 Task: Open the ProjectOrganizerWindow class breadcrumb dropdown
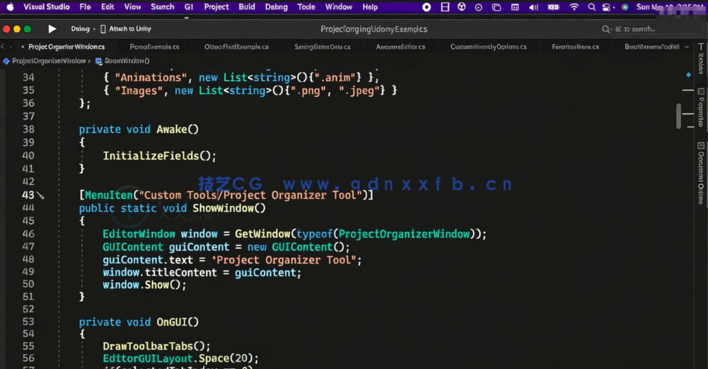point(49,61)
